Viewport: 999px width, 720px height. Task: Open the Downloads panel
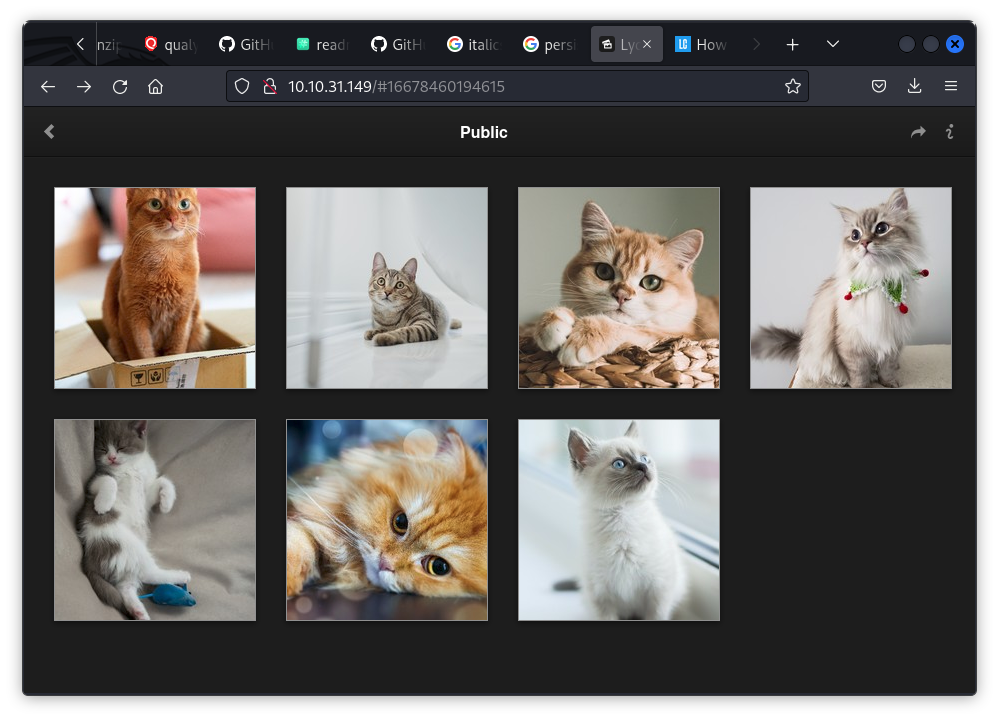(914, 86)
